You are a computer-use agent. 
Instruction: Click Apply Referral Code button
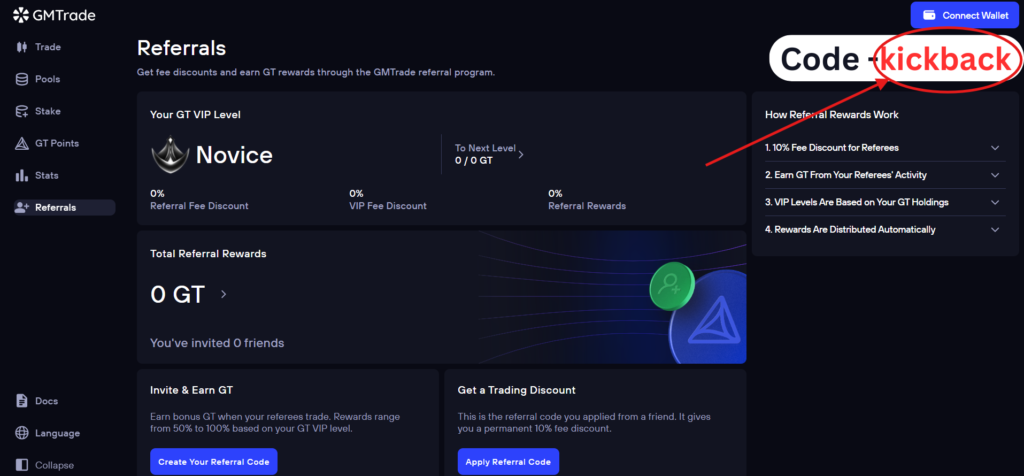pos(508,462)
